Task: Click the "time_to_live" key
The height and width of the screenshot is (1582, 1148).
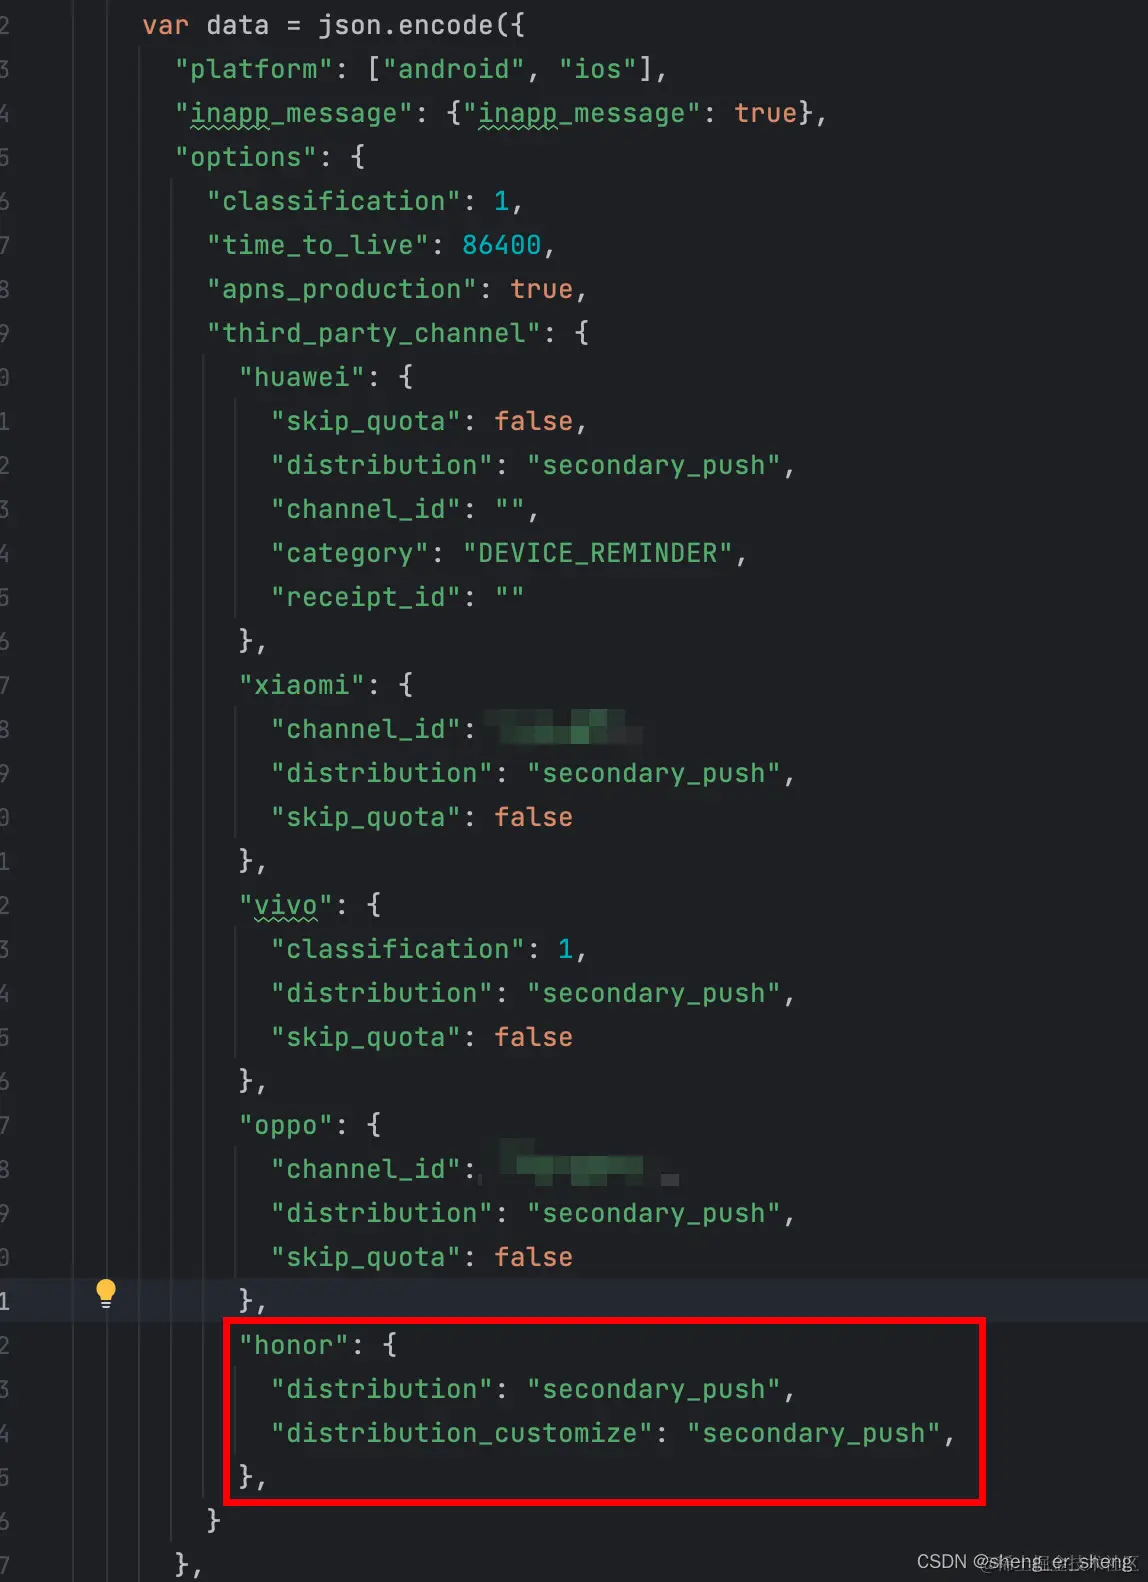Action: pyautogui.click(x=318, y=245)
